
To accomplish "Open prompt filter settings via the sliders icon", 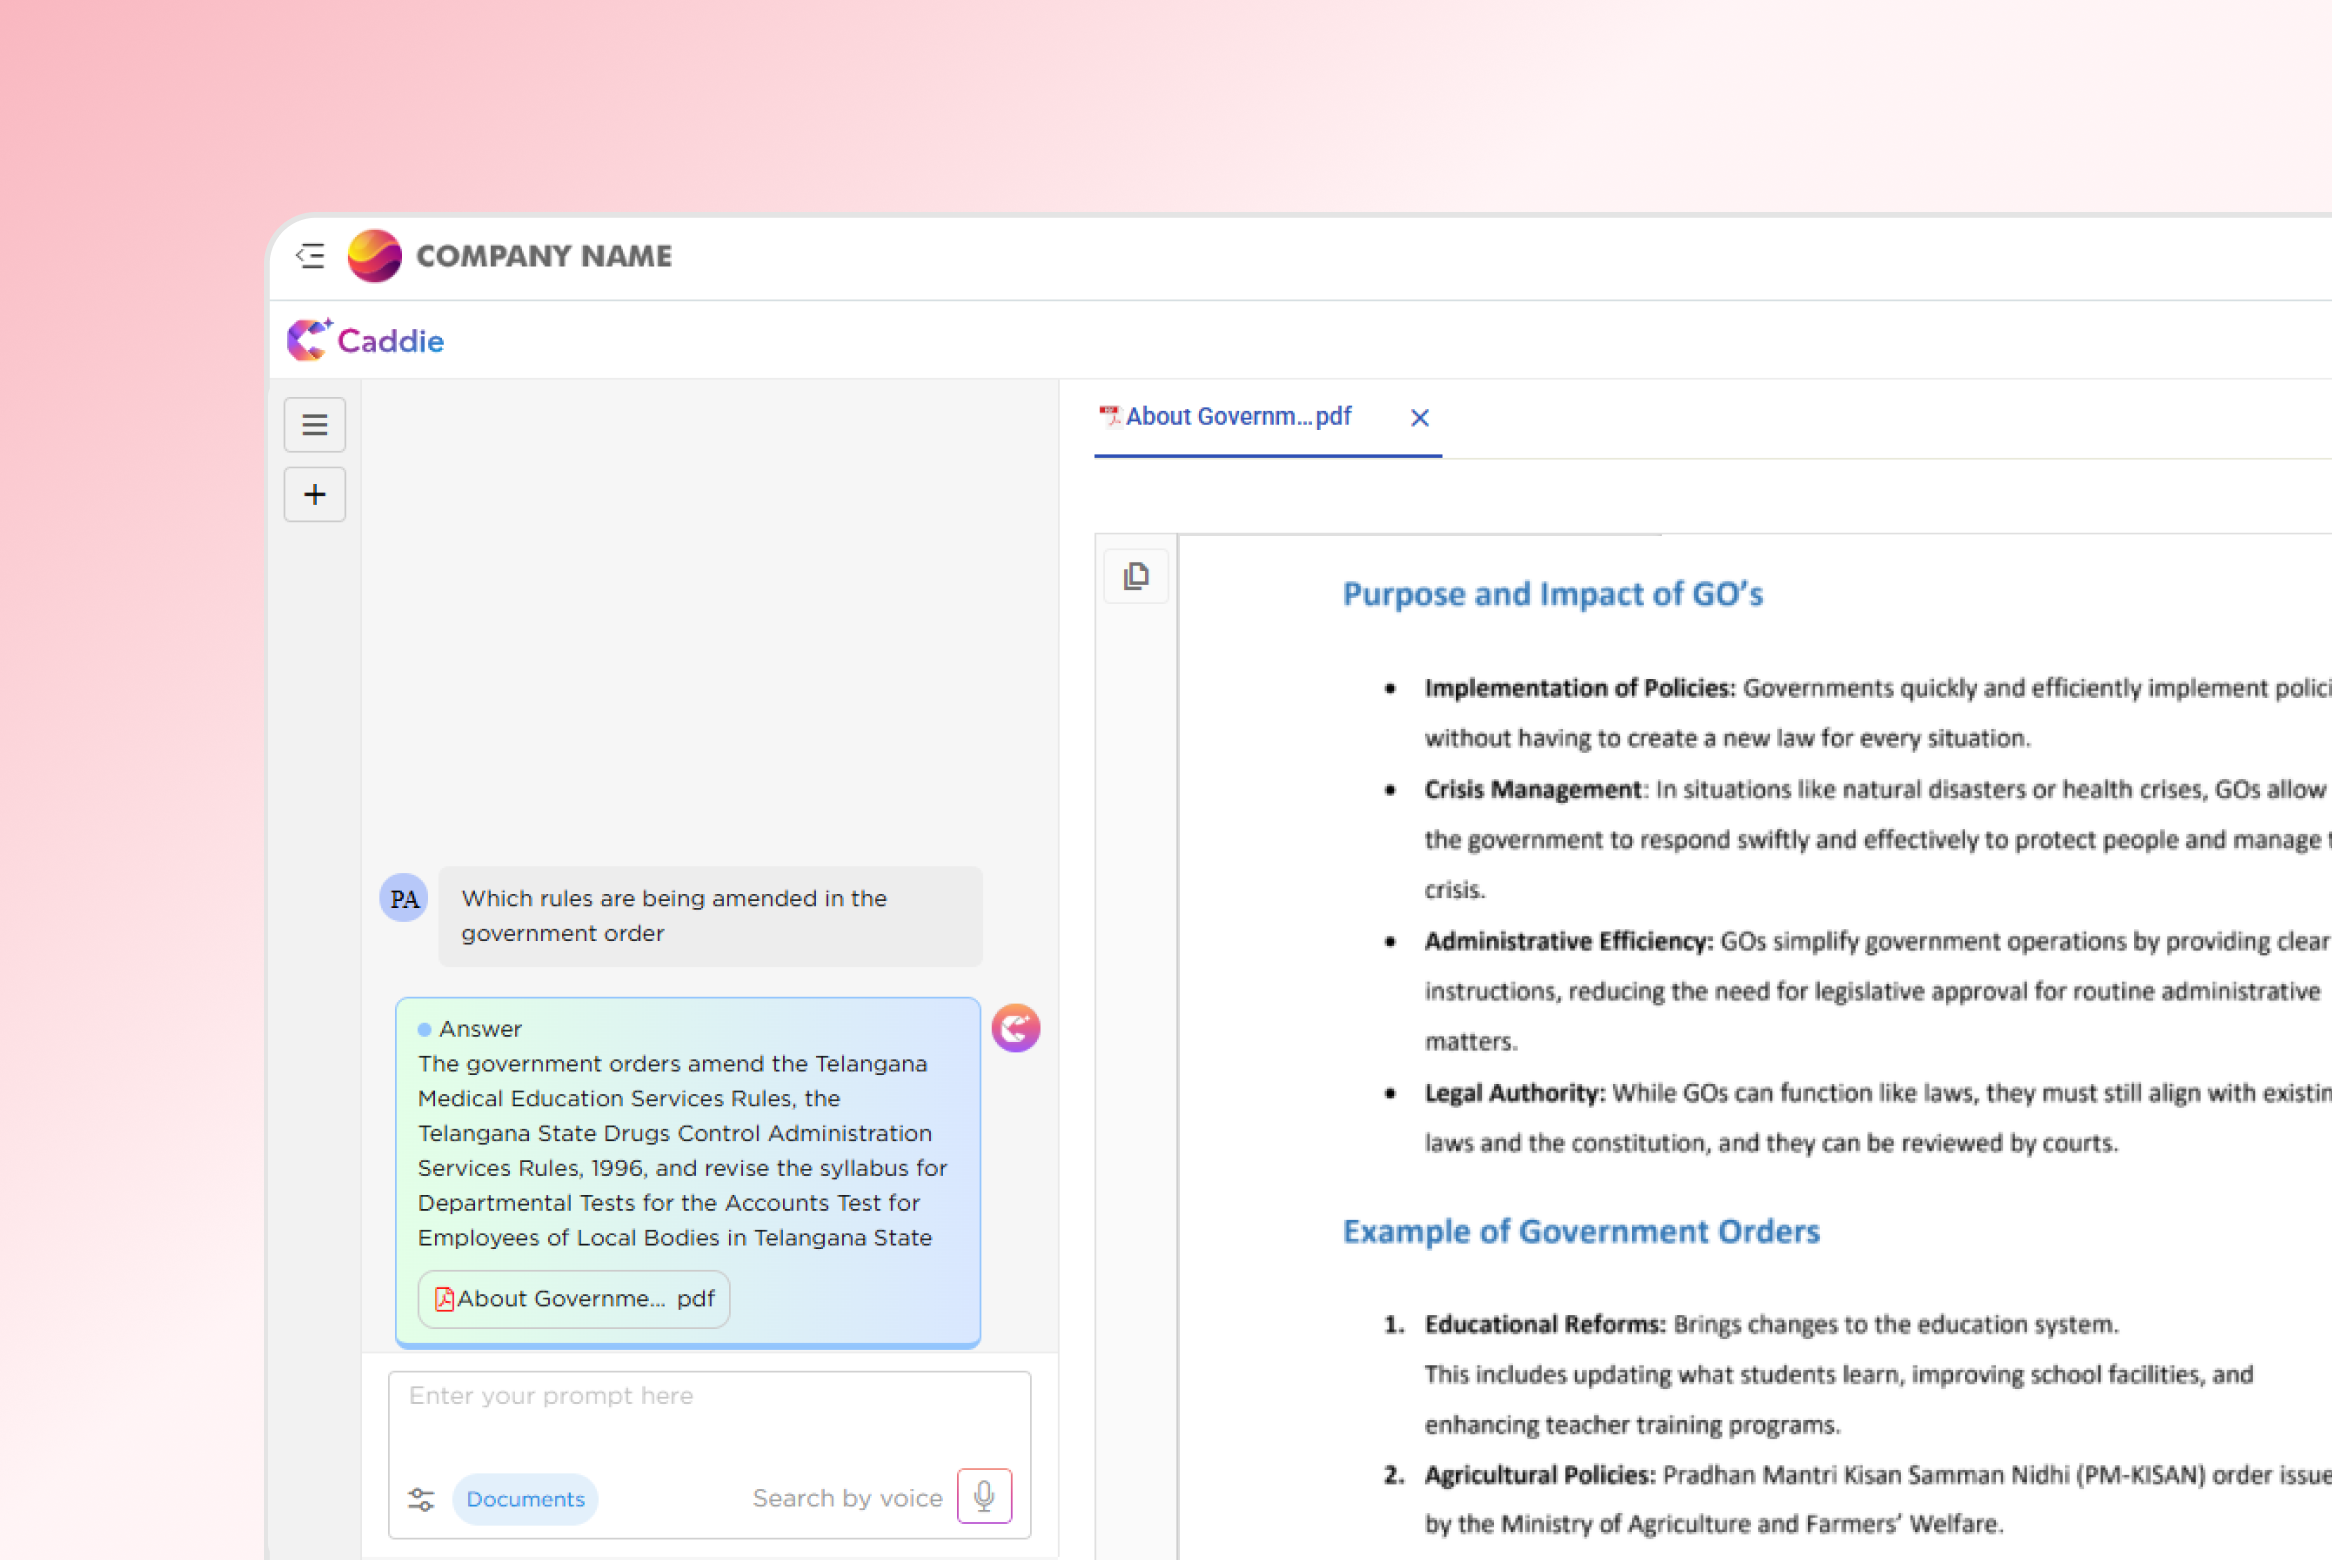I will (421, 1498).
